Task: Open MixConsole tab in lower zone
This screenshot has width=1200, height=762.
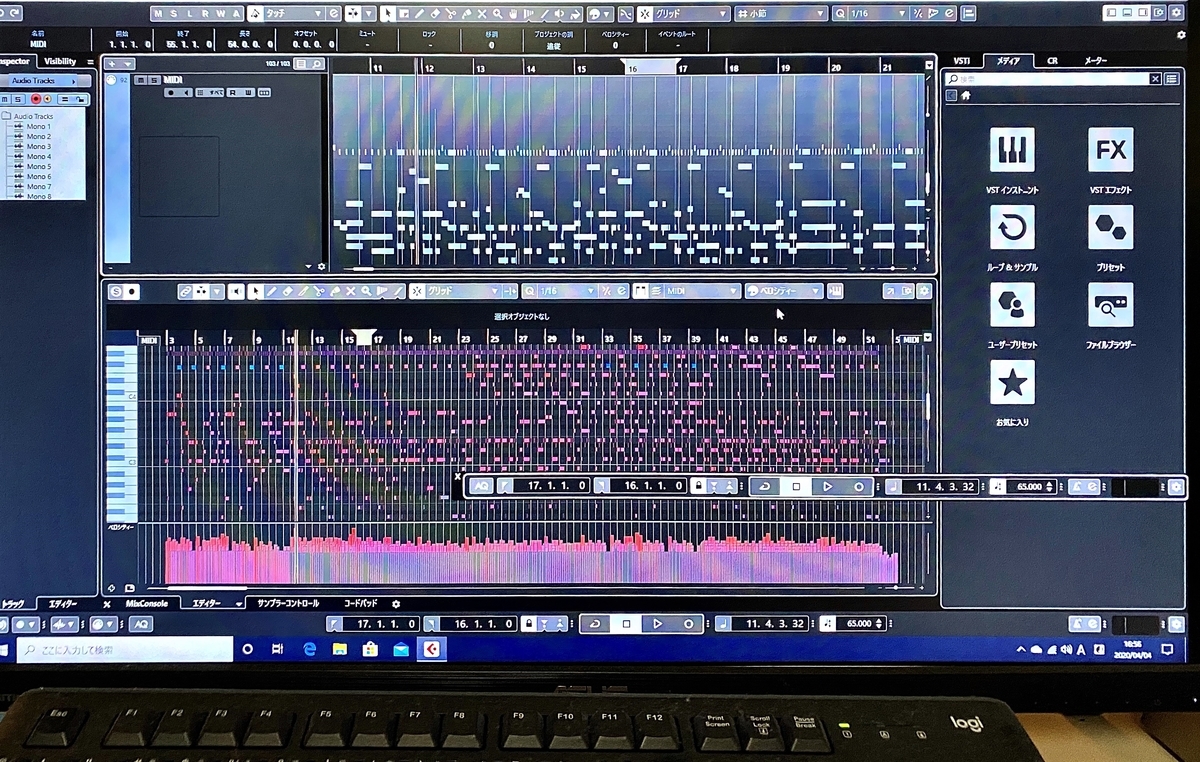Action: pos(148,604)
